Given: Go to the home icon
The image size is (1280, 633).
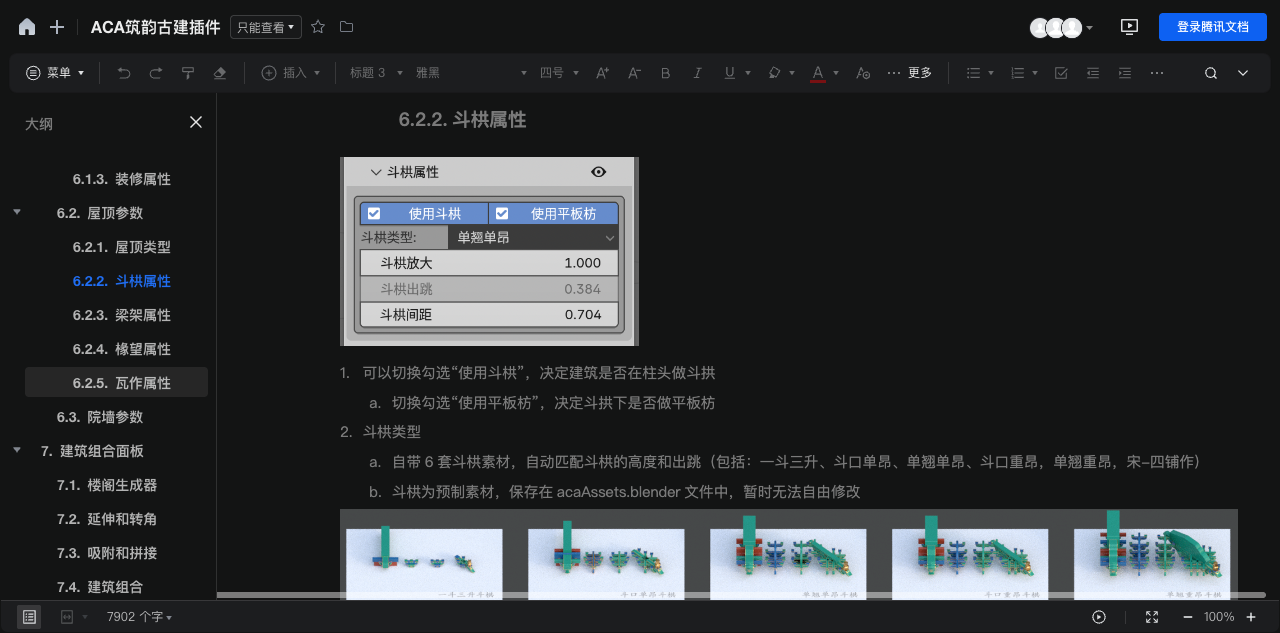Looking at the screenshot, I should [27, 27].
